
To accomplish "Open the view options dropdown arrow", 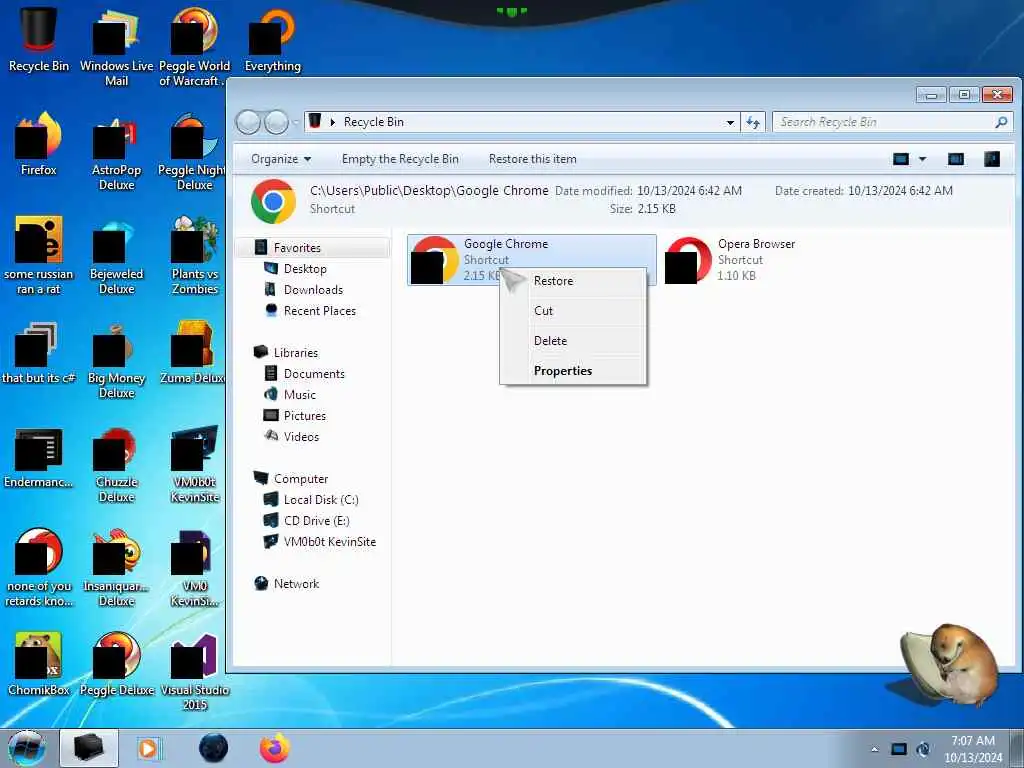I will point(922,159).
